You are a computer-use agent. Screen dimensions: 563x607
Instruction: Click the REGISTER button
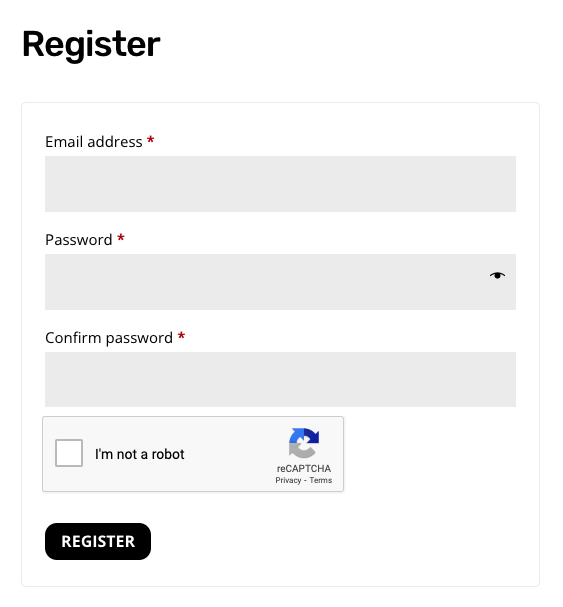click(98, 541)
